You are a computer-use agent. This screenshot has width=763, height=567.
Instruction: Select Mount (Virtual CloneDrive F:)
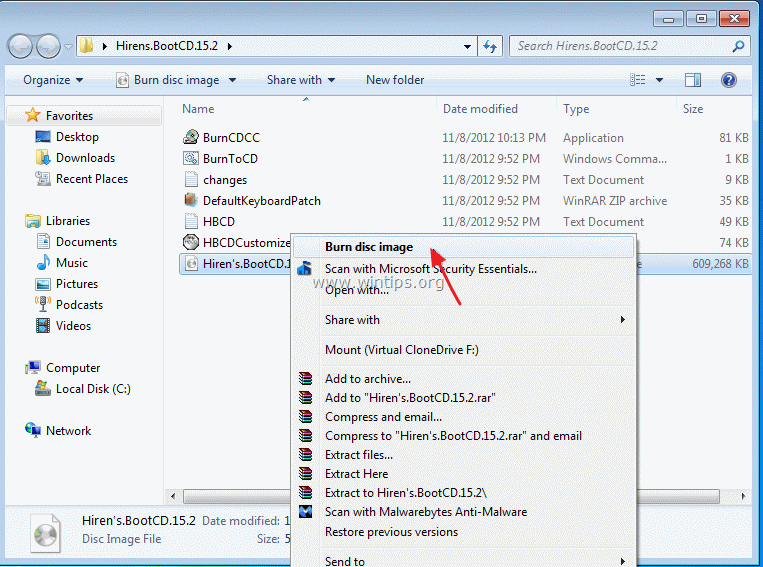coord(464,349)
